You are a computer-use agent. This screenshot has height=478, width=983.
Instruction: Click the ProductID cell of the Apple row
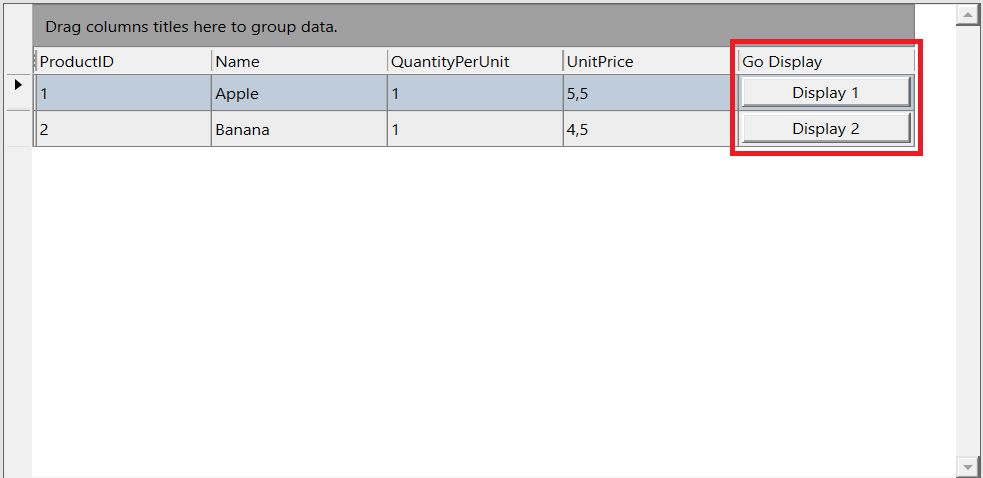click(x=123, y=94)
